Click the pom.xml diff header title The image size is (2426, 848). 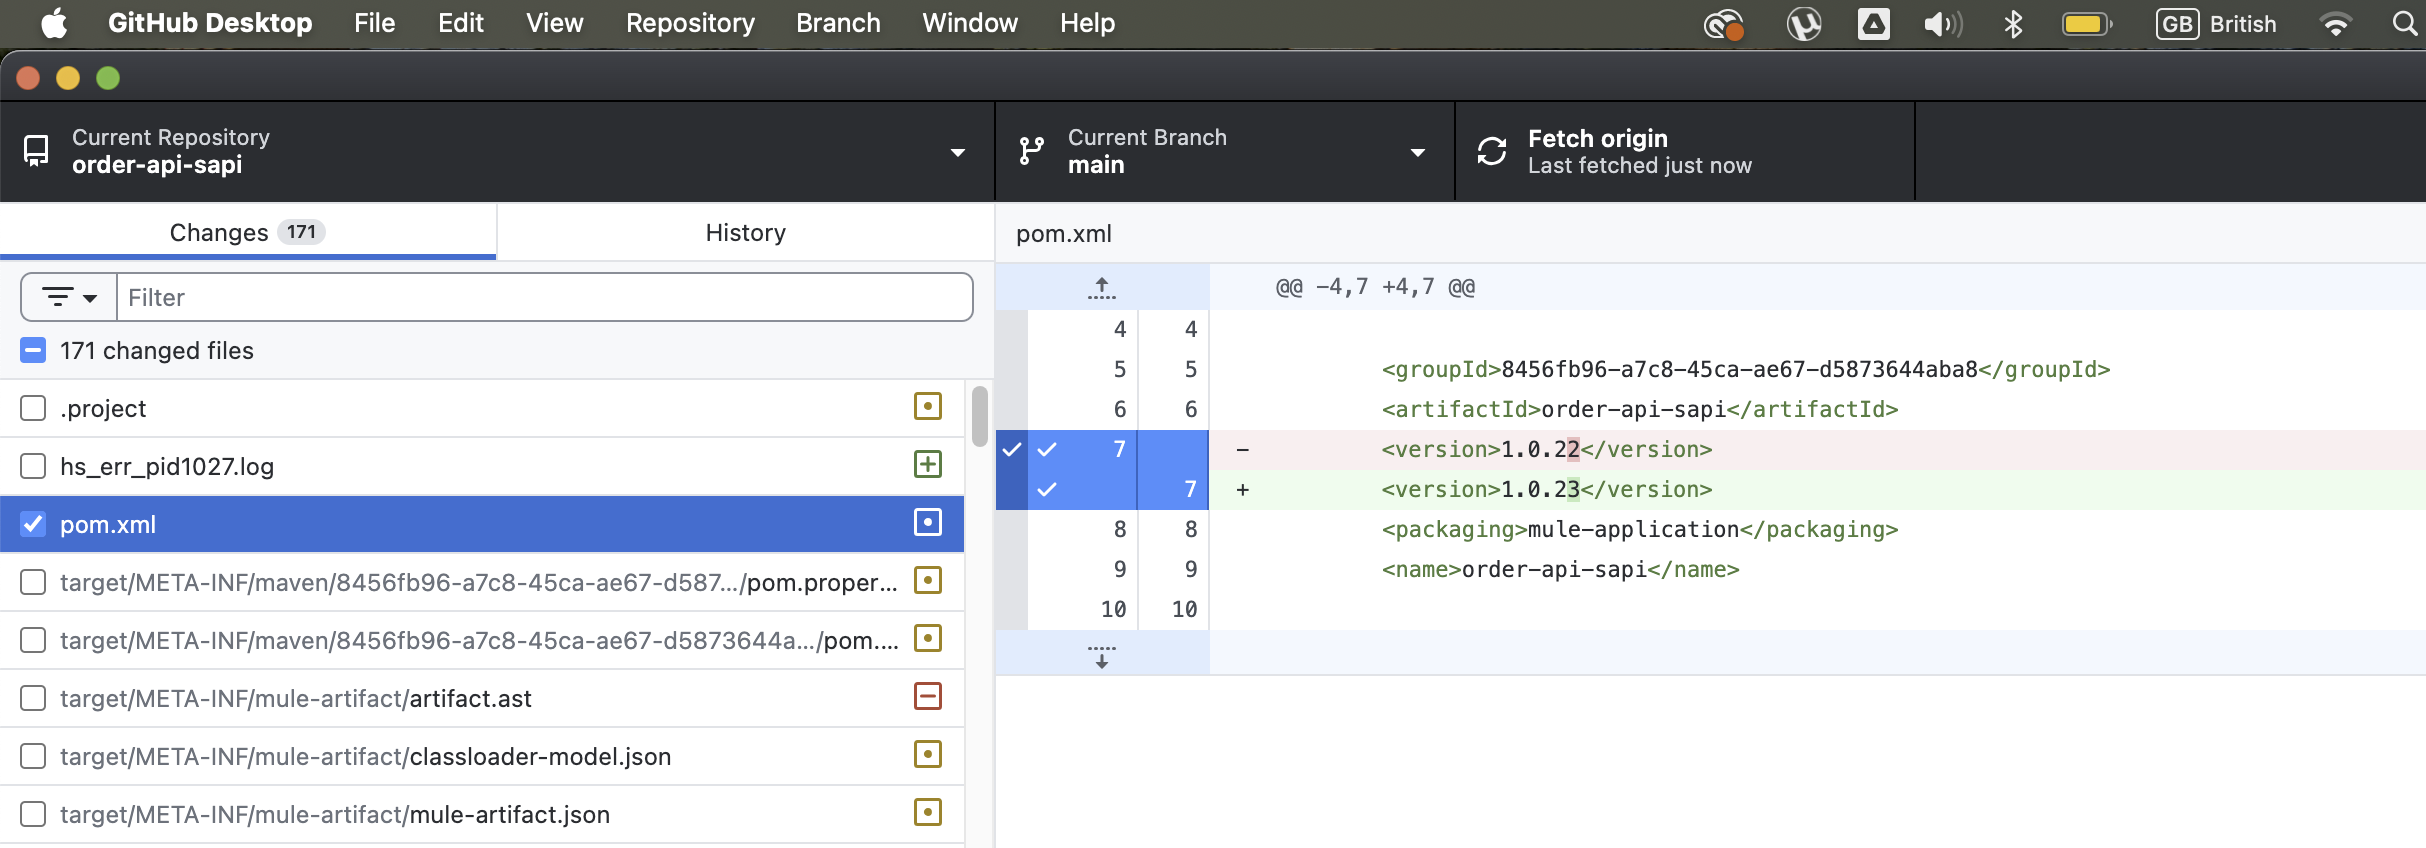(x=1064, y=234)
